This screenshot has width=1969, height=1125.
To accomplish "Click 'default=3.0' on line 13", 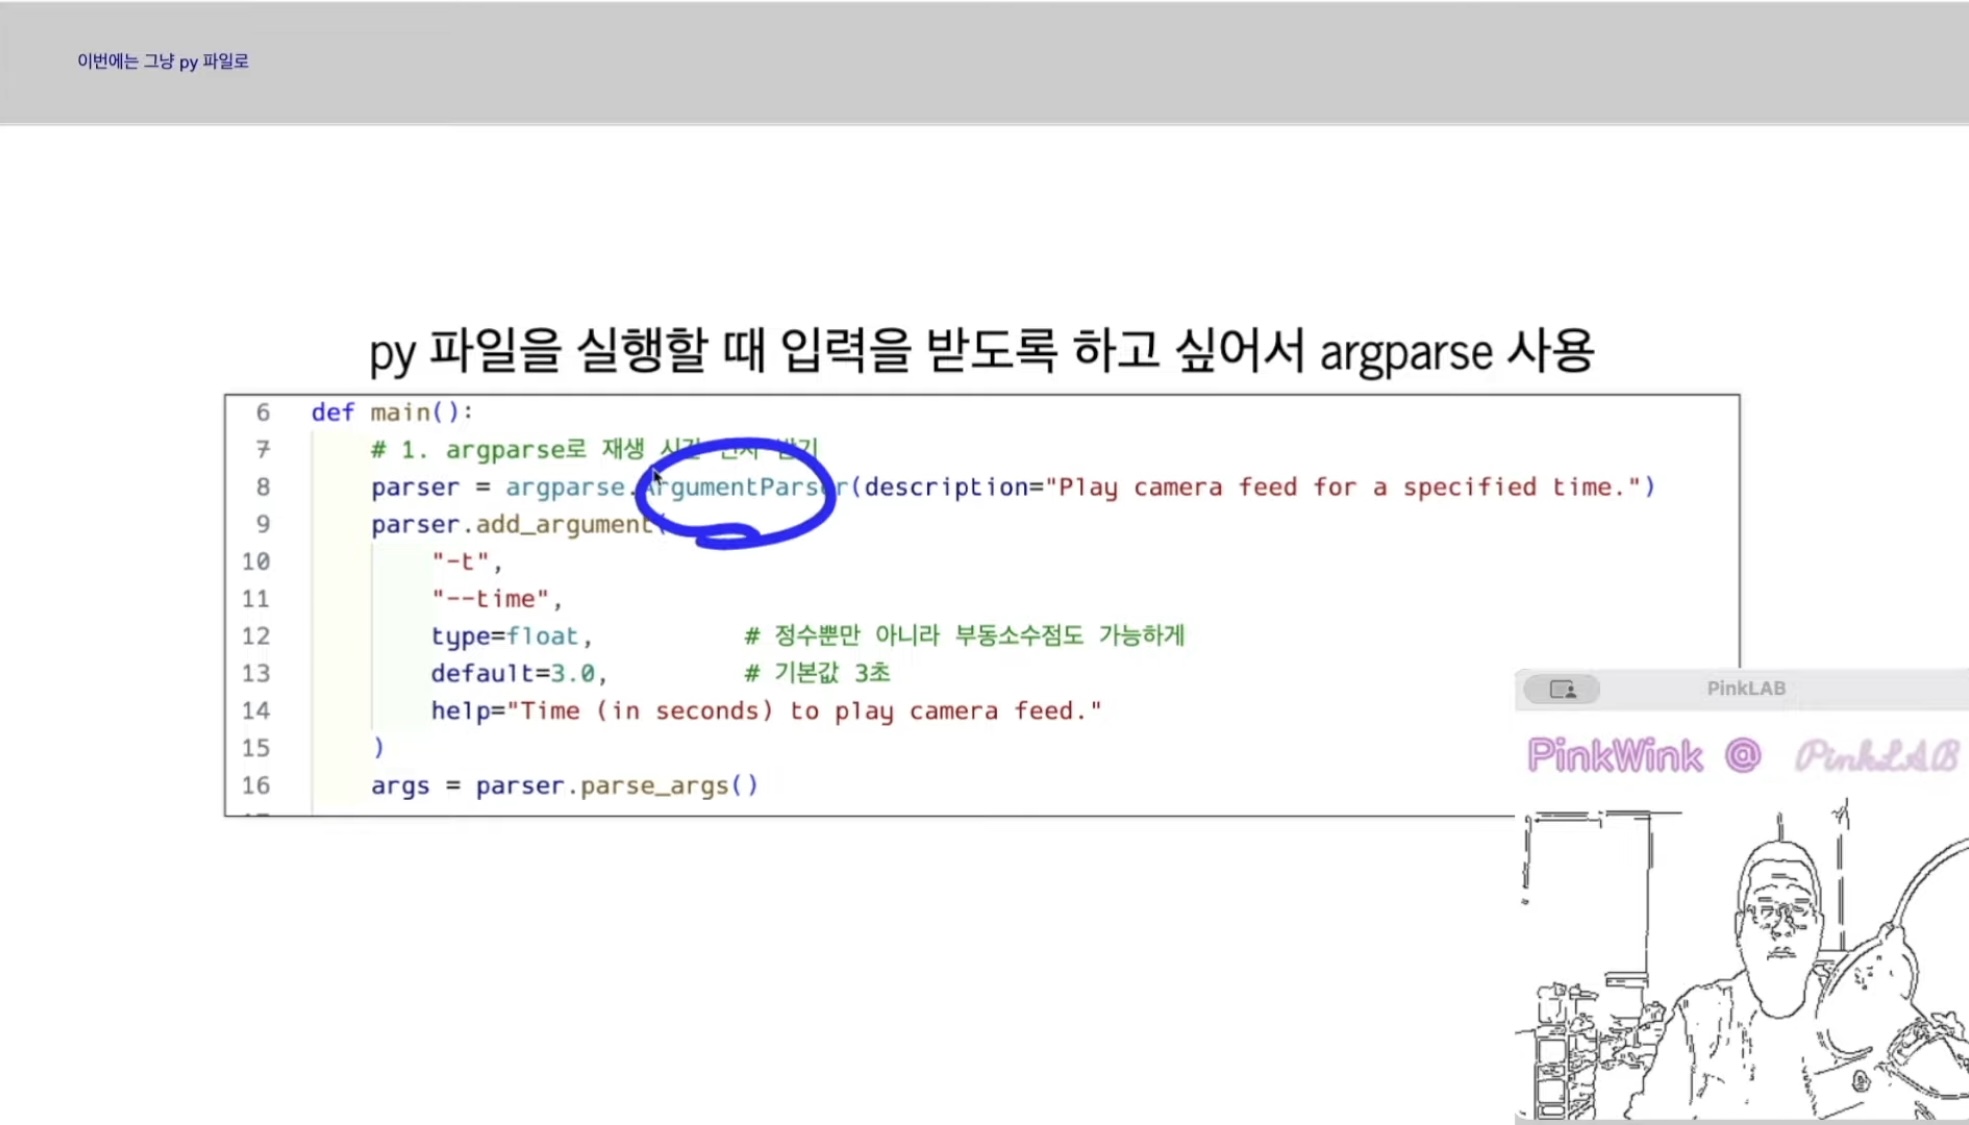I will [513, 673].
